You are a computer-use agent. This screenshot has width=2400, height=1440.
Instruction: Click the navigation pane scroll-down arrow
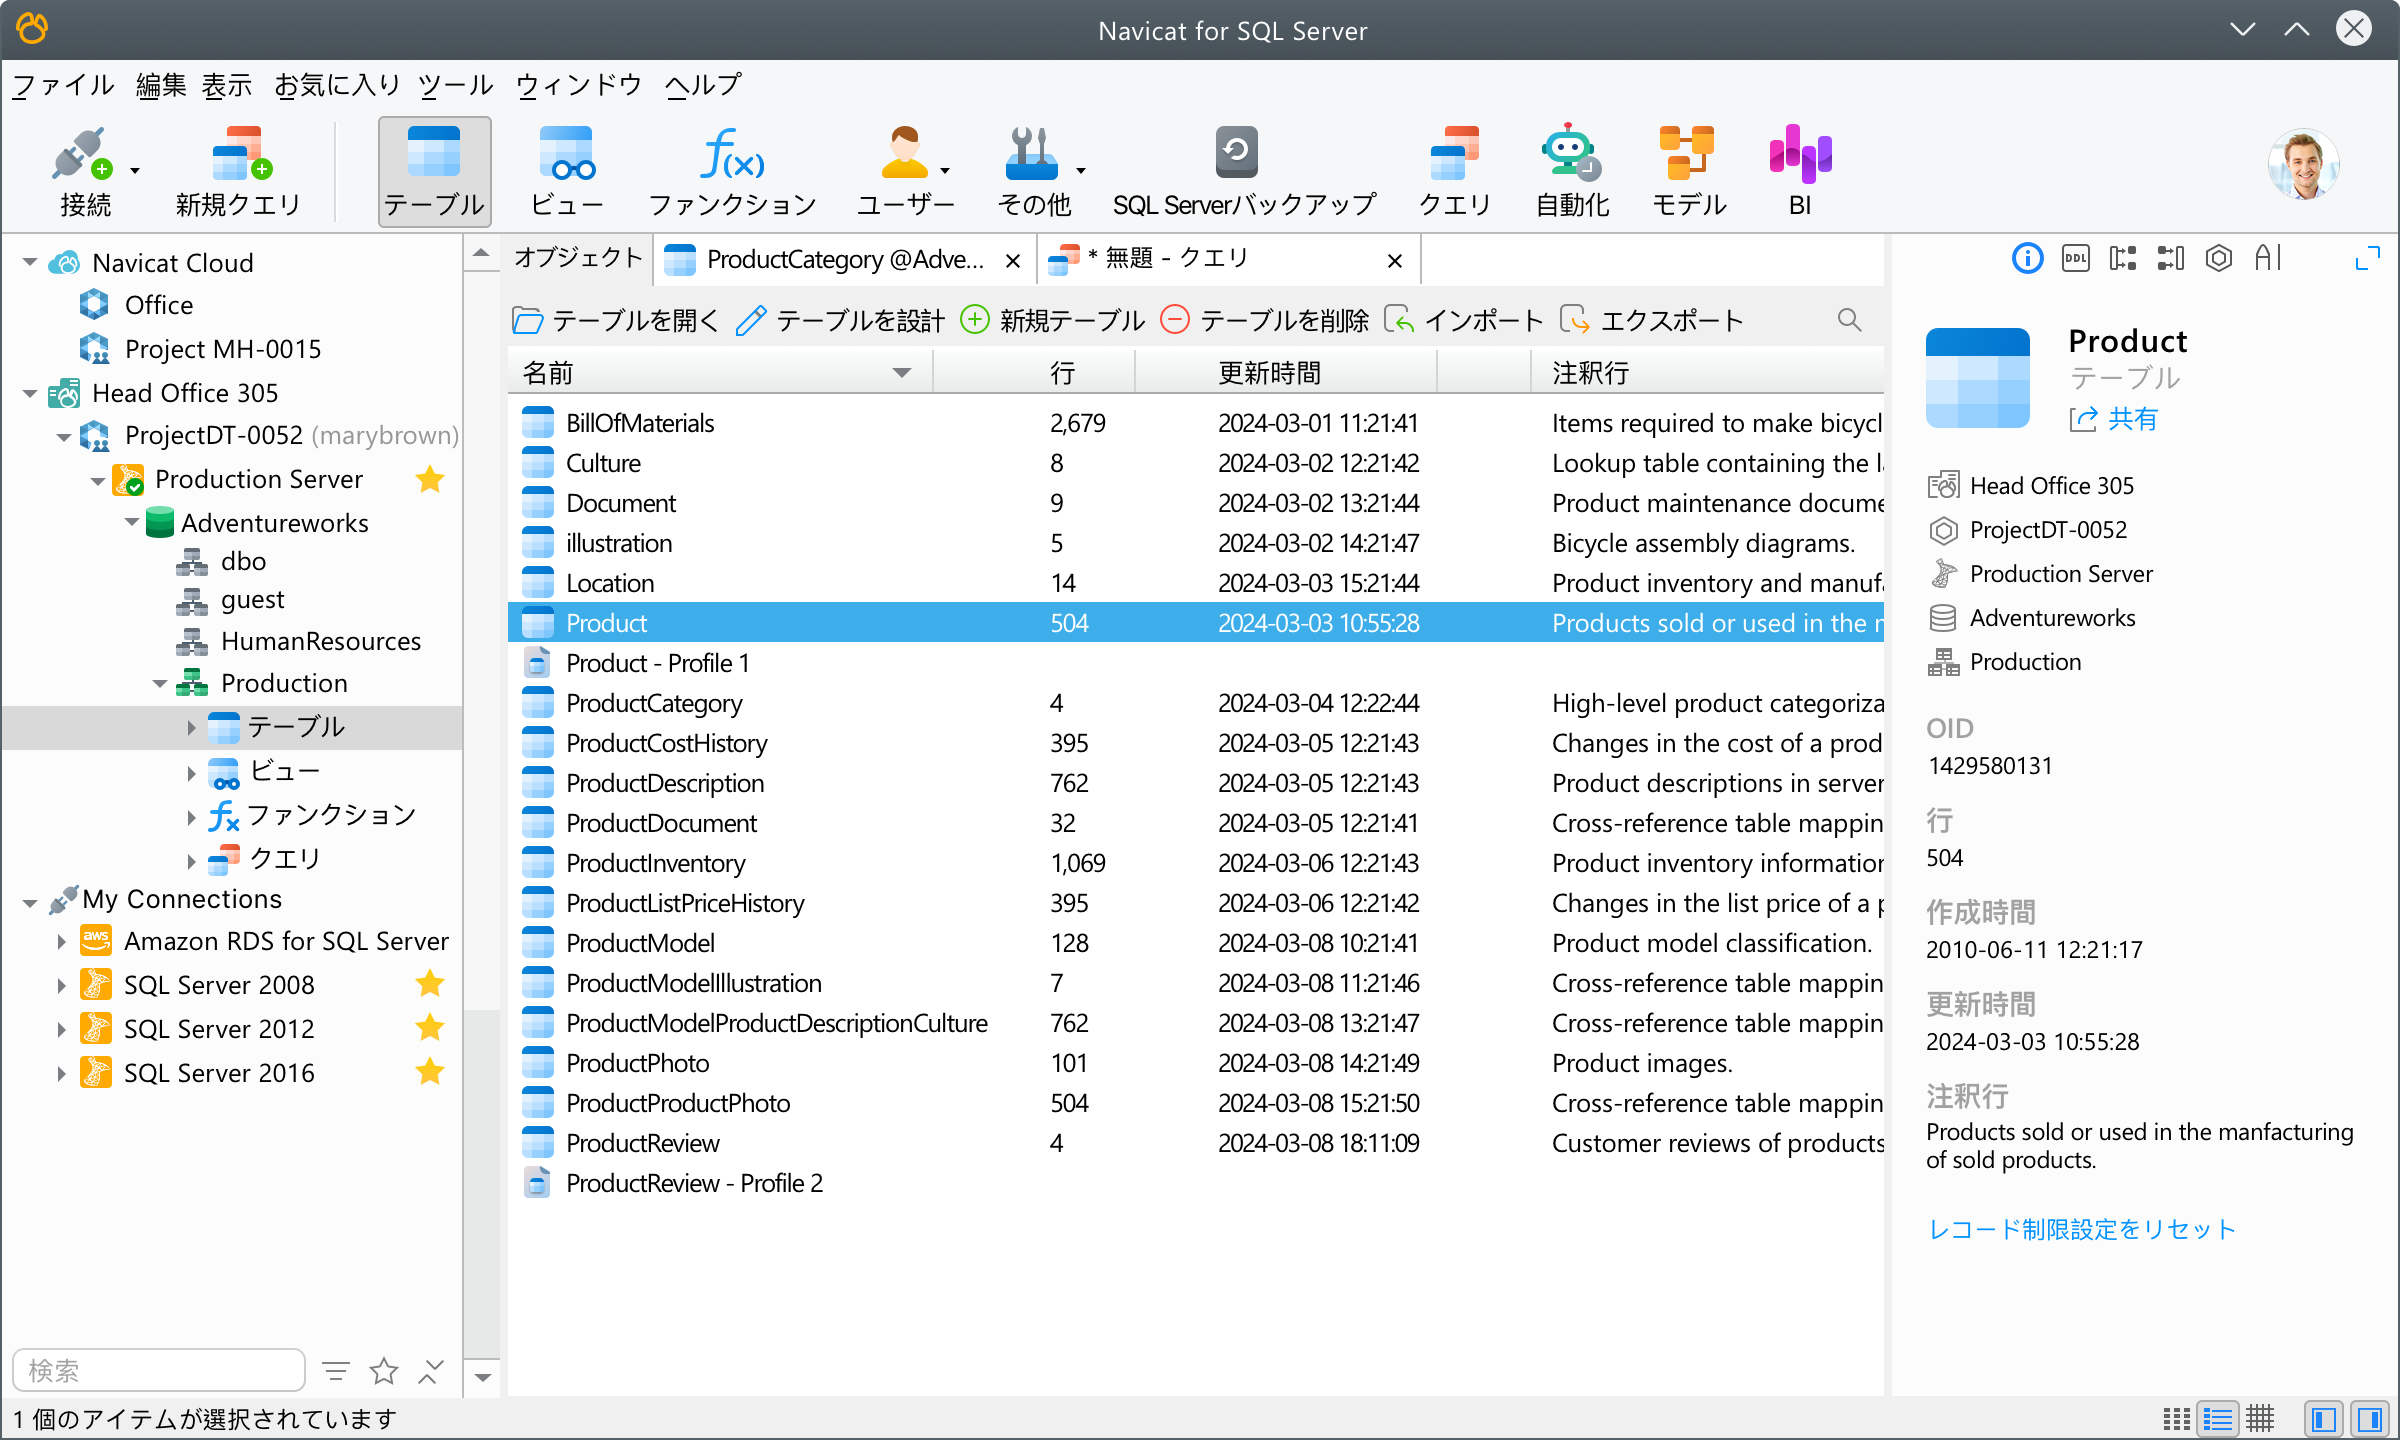click(x=482, y=1377)
